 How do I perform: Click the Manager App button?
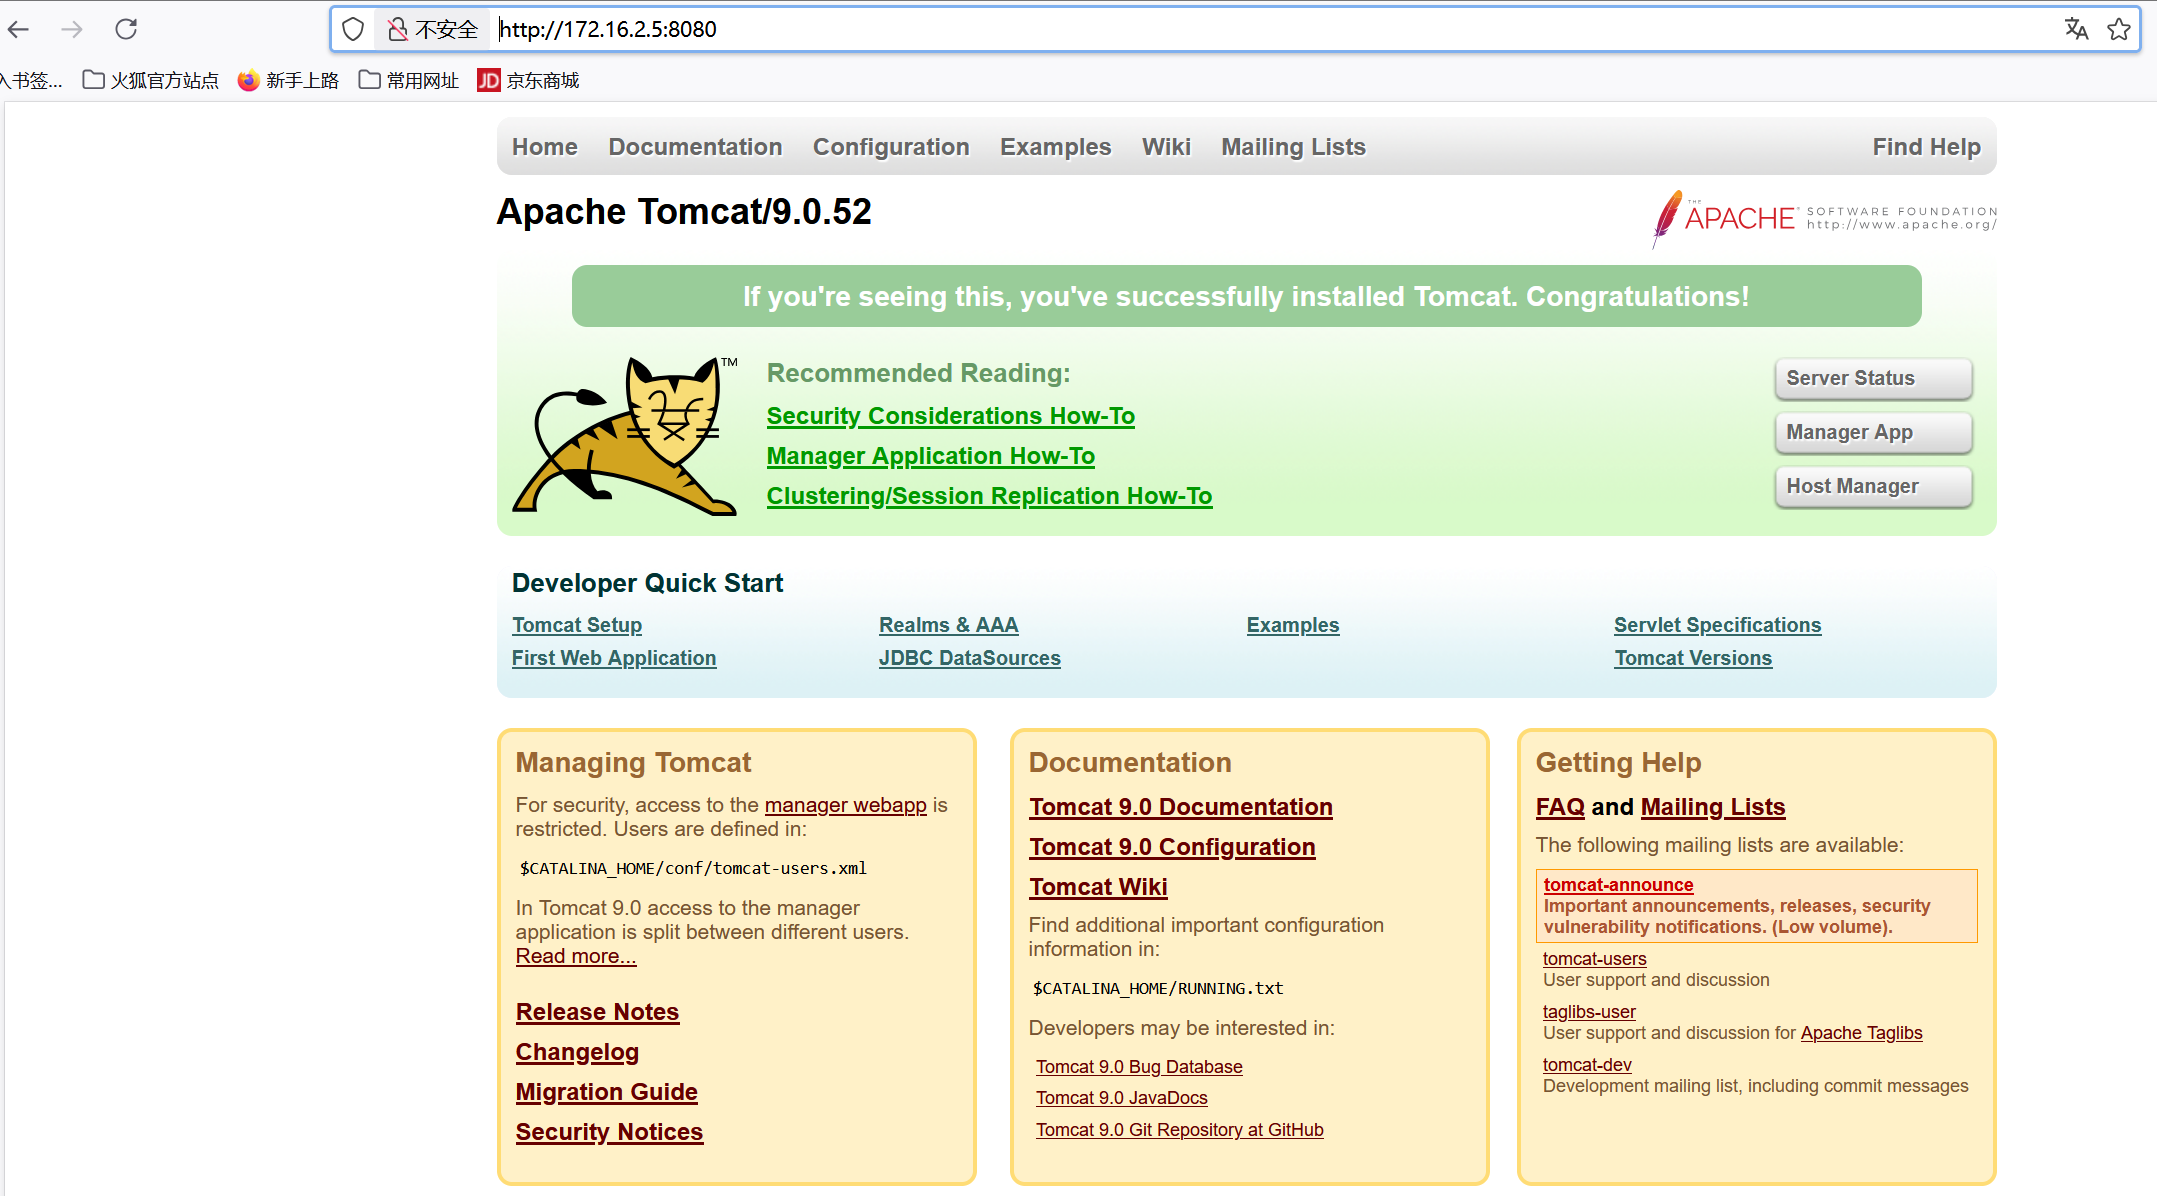1873,432
